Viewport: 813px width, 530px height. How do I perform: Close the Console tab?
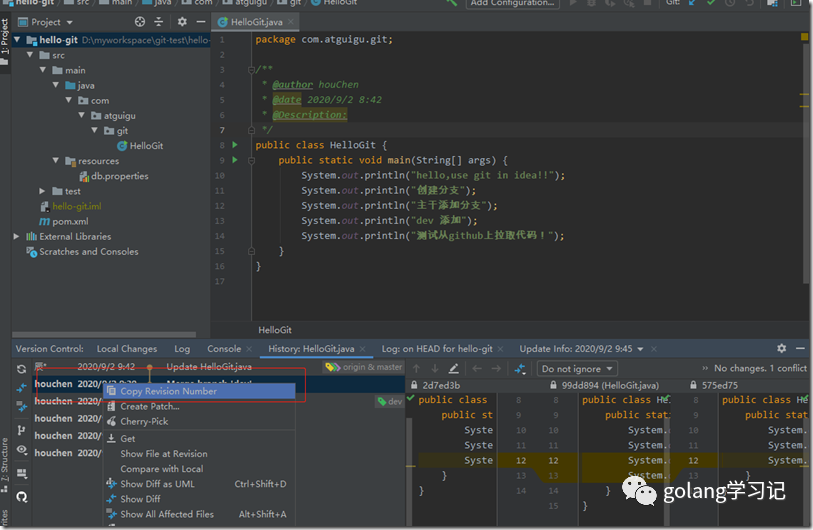point(249,349)
